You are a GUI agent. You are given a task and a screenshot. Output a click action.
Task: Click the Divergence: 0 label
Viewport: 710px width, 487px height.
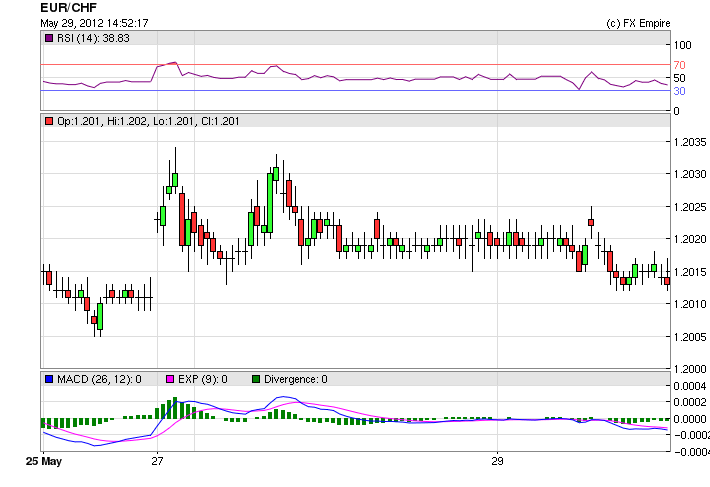pos(296,379)
